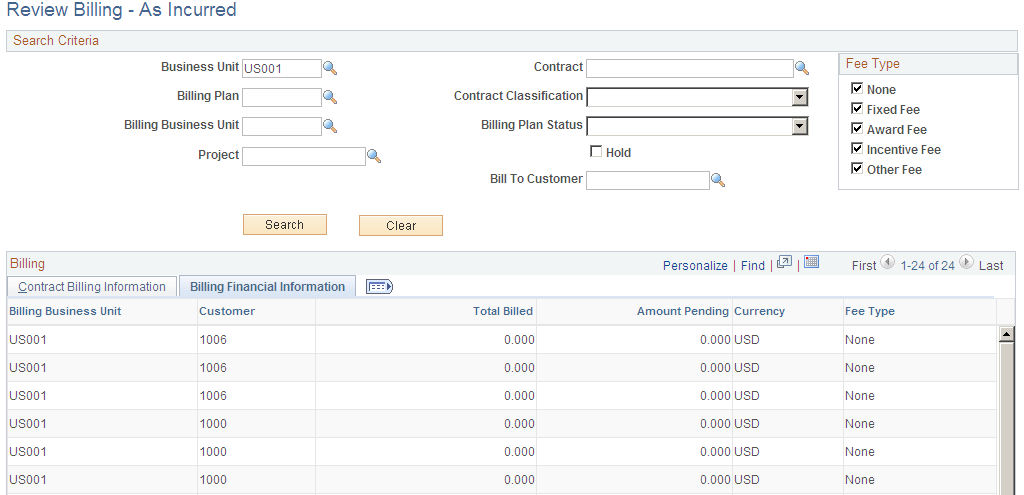Sort by Currency column header
Viewport: 1024px width, 495px height.
click(x=760, y=311)
